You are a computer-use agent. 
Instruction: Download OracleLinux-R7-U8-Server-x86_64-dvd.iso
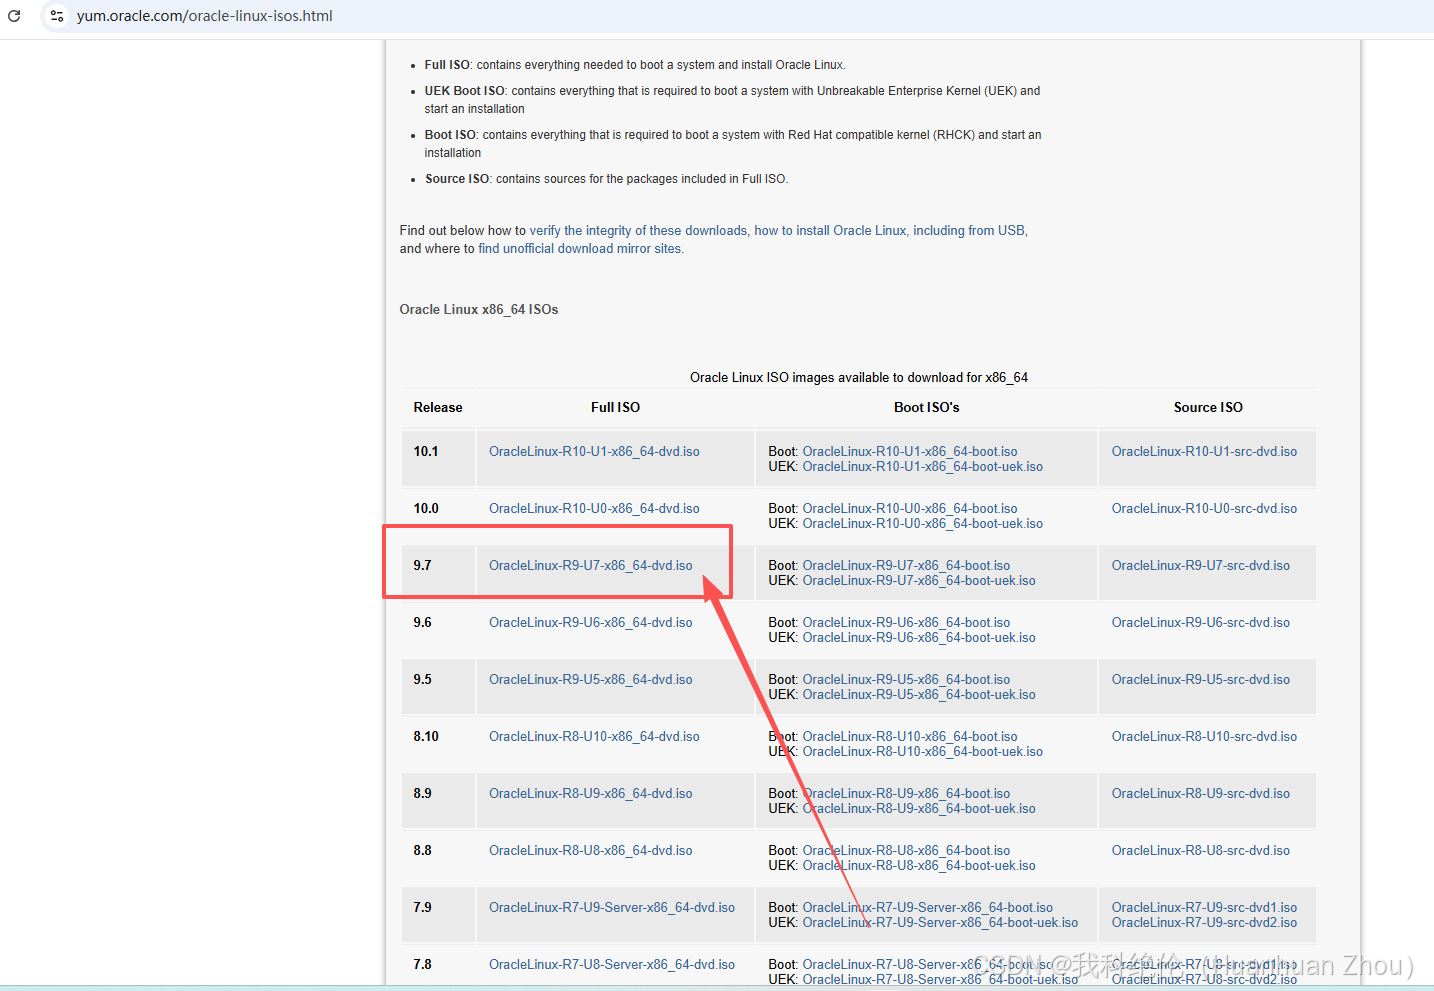(612, 965)
